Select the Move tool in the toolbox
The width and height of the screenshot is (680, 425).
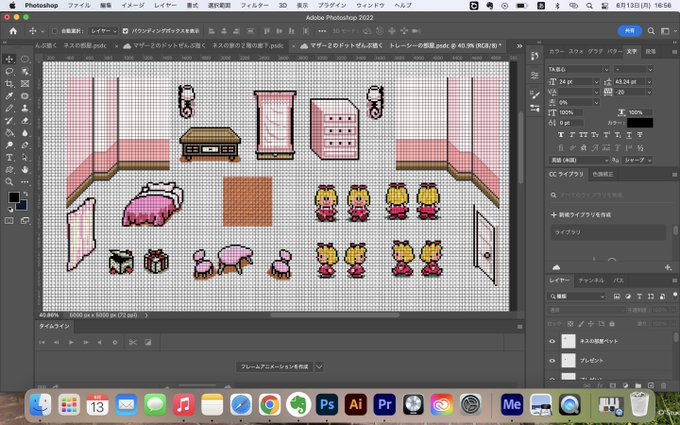coord(9,59)
